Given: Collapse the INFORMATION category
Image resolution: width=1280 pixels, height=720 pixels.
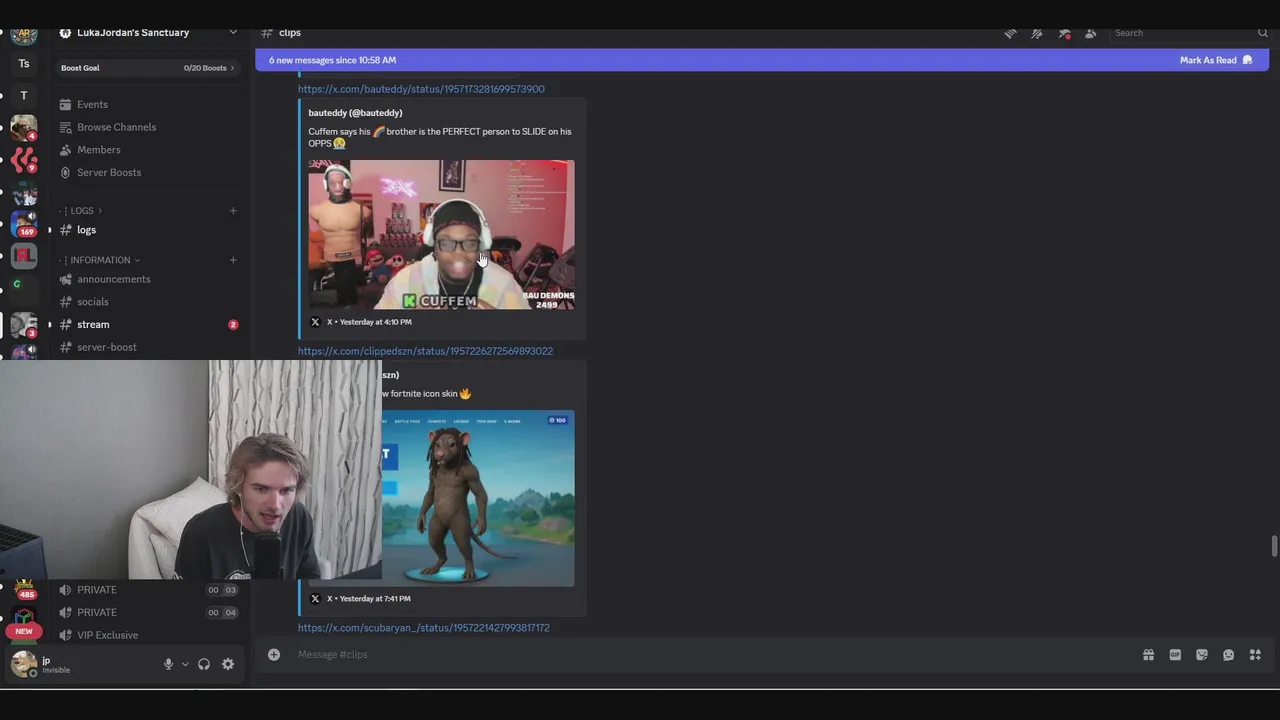Looking at the screenshot, I should click(100, 260).
